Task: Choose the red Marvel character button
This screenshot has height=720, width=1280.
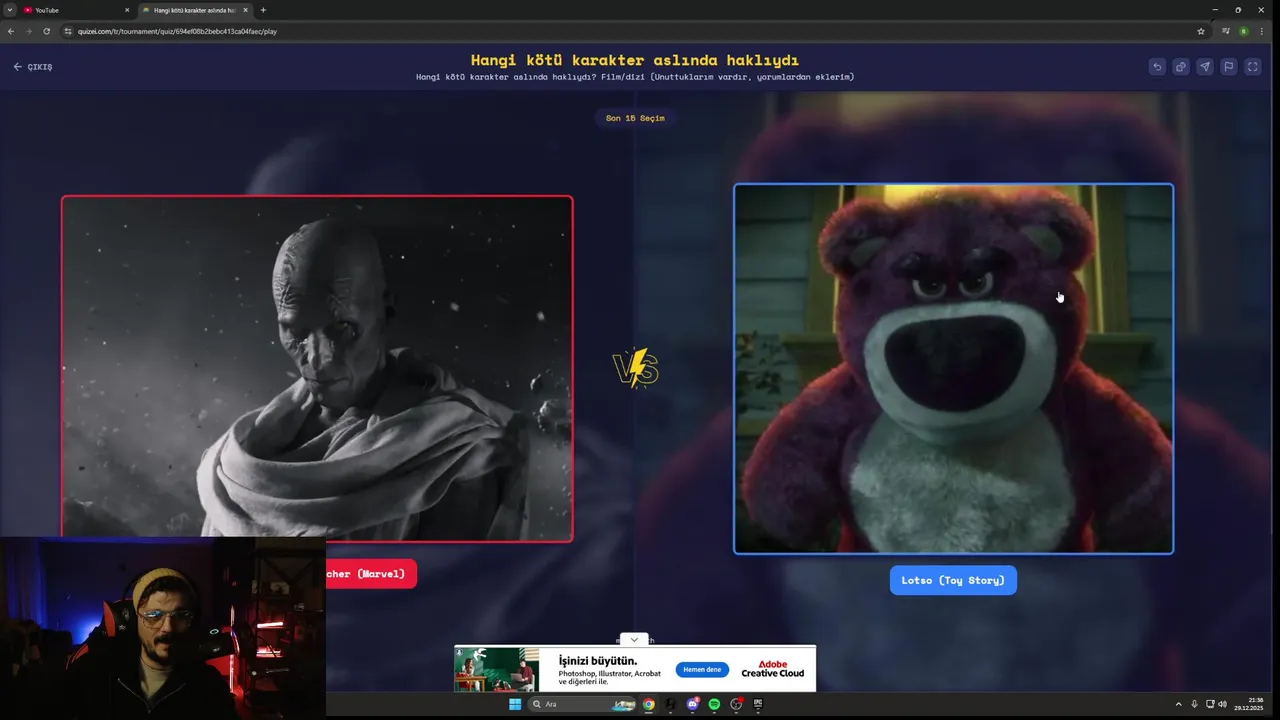Action: pyautogui.click(x=371, y=574)
